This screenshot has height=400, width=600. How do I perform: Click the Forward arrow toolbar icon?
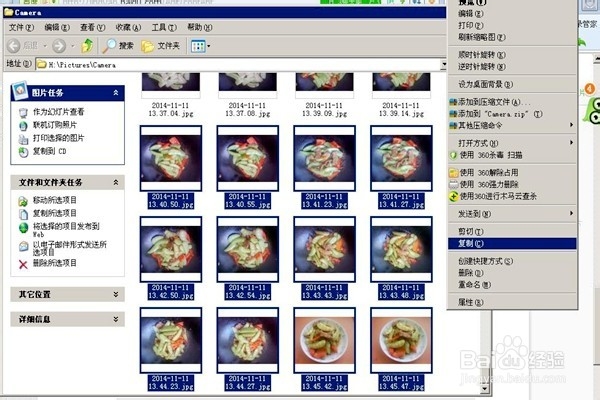pyautogui.click(x=59, y=46)
